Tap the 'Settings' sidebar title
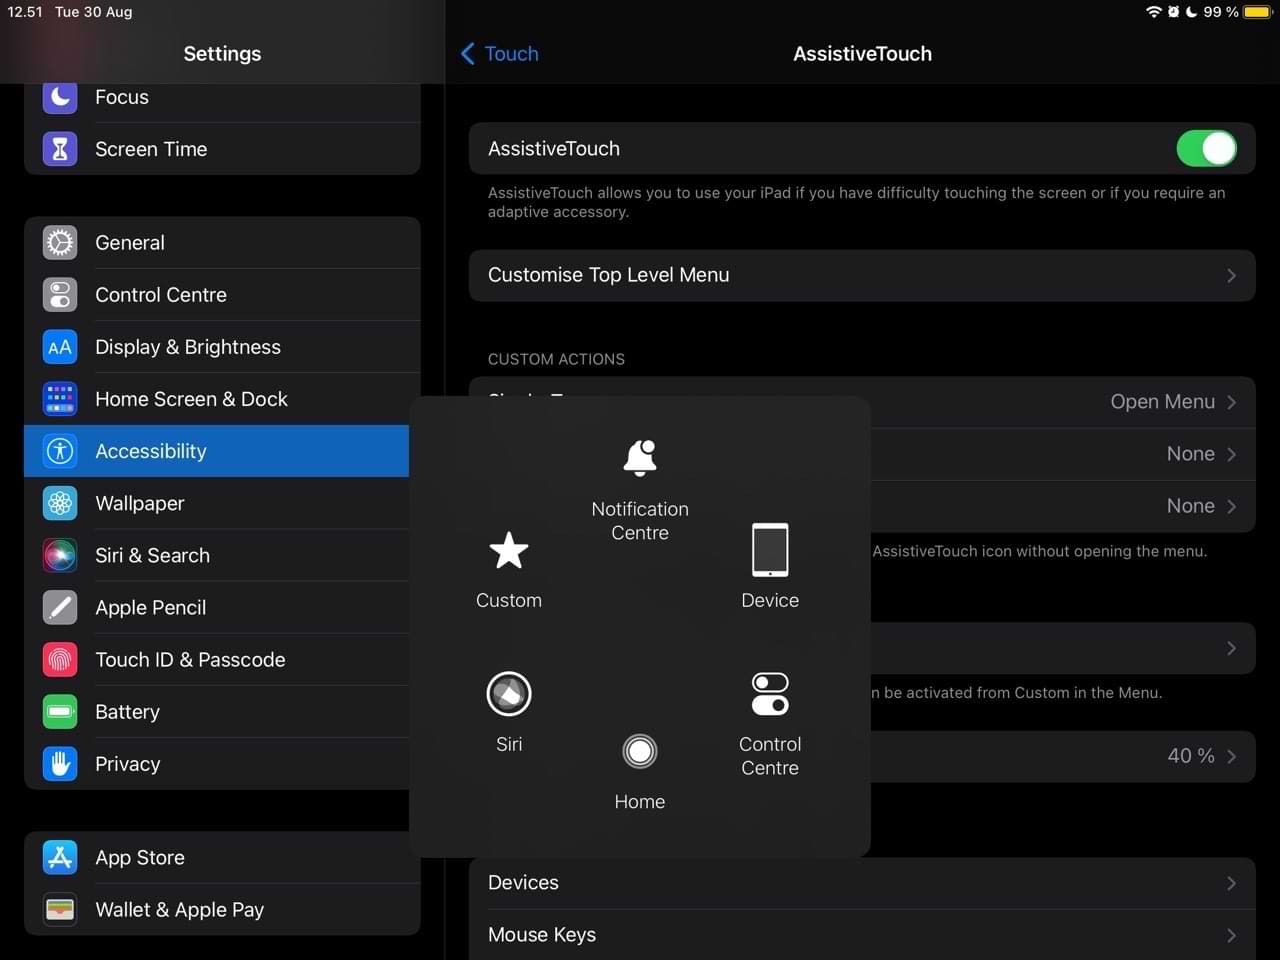The height and width of the screenshot is (960, 1280). click(222, 54)
